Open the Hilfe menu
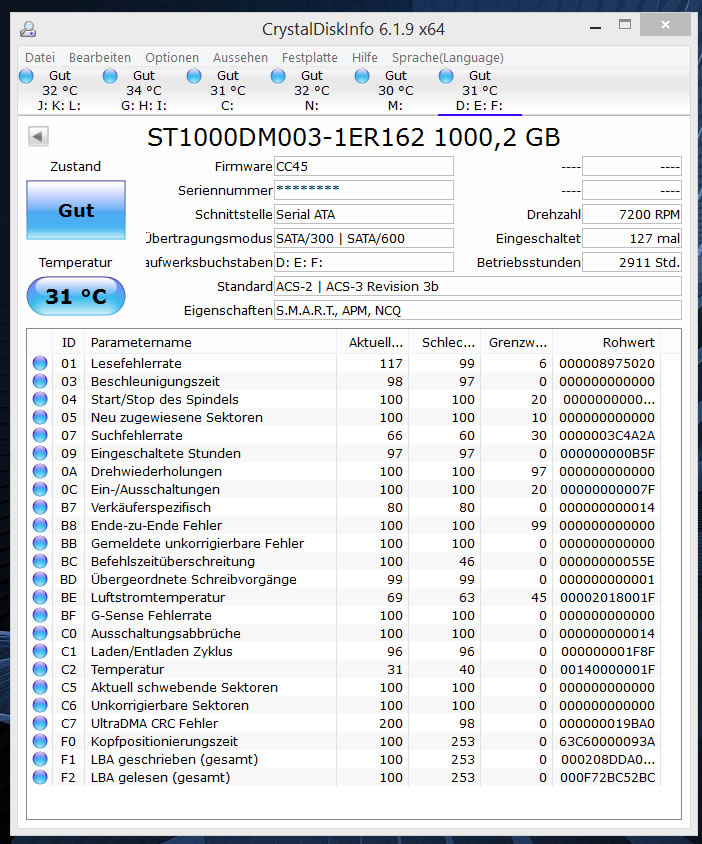 364,58
